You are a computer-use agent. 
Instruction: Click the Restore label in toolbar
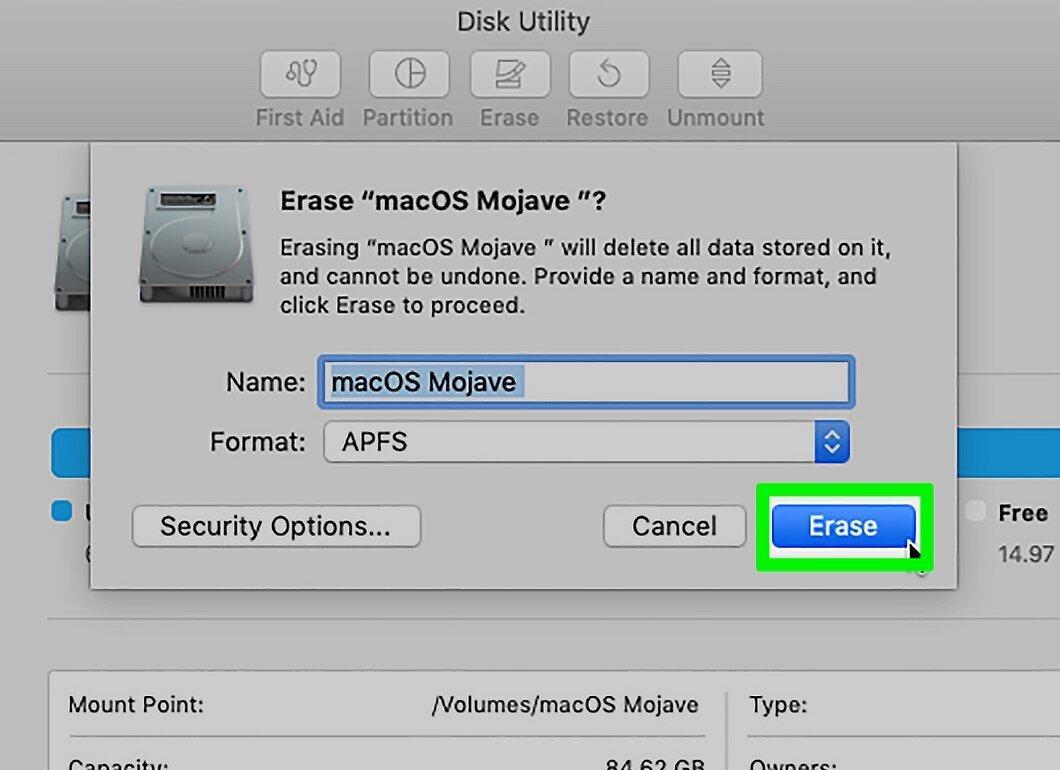coord(607,118)
